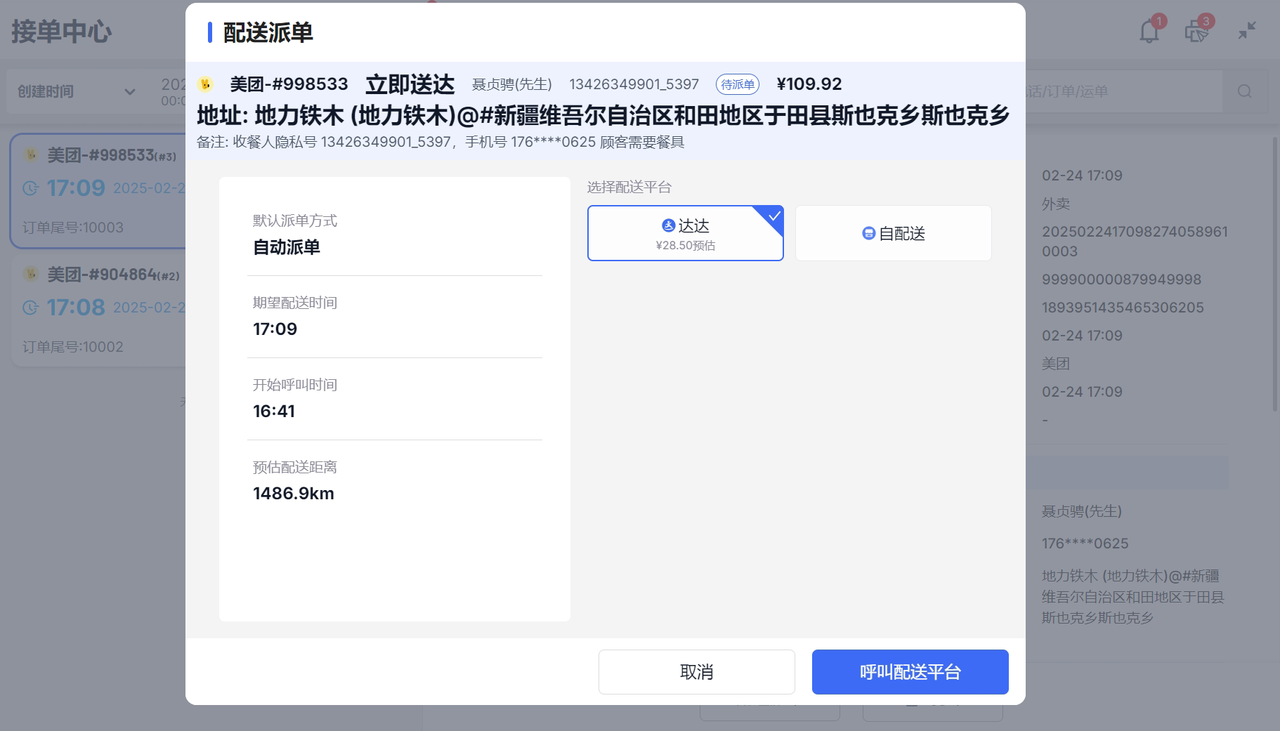Click the 接单中心 page title
Screen dimensions: 1280x731
(x=62, y=31)
